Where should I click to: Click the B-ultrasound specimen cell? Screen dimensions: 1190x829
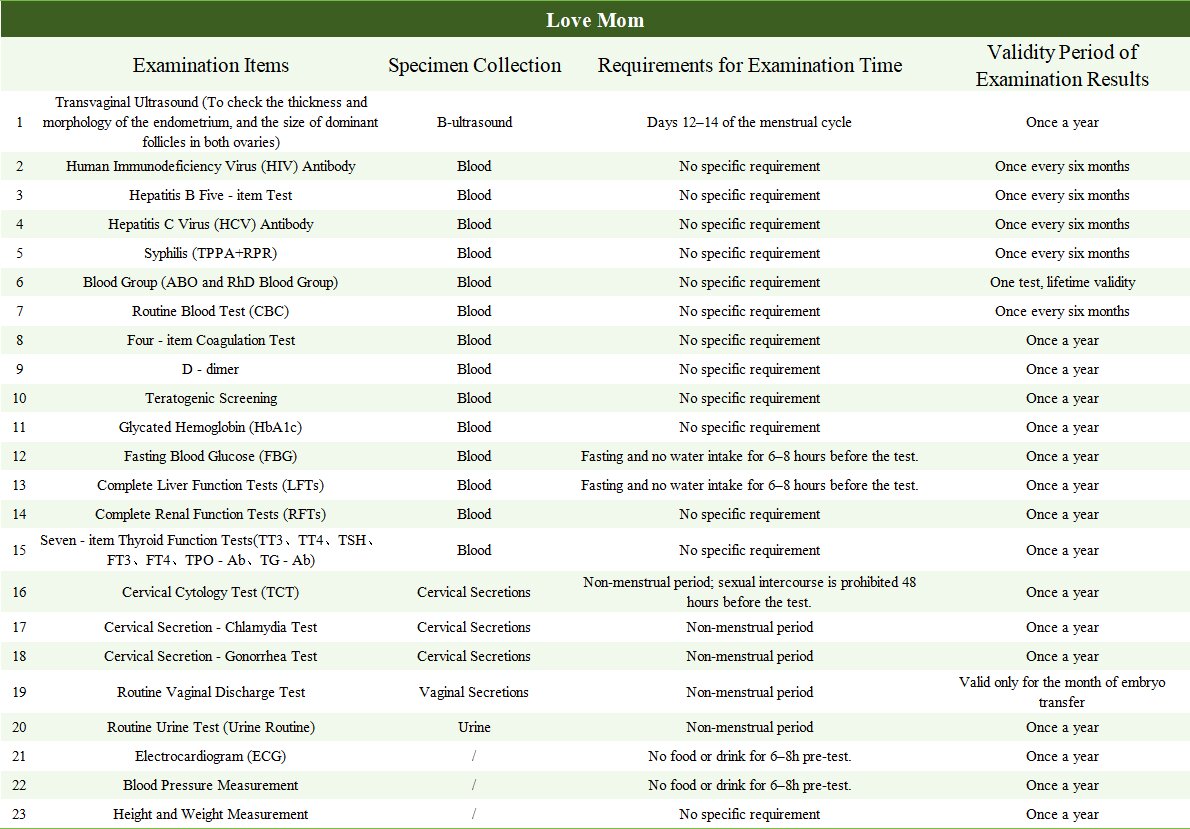click(x=474, y=122)
